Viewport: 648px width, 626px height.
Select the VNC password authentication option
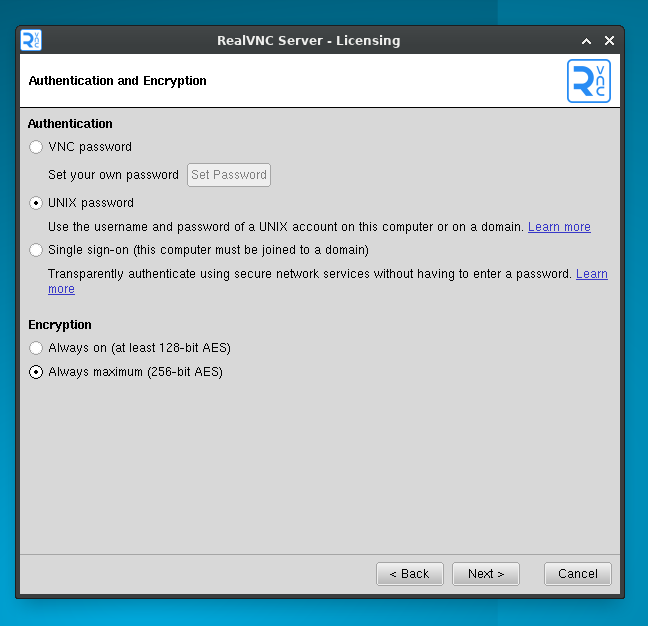37,147
